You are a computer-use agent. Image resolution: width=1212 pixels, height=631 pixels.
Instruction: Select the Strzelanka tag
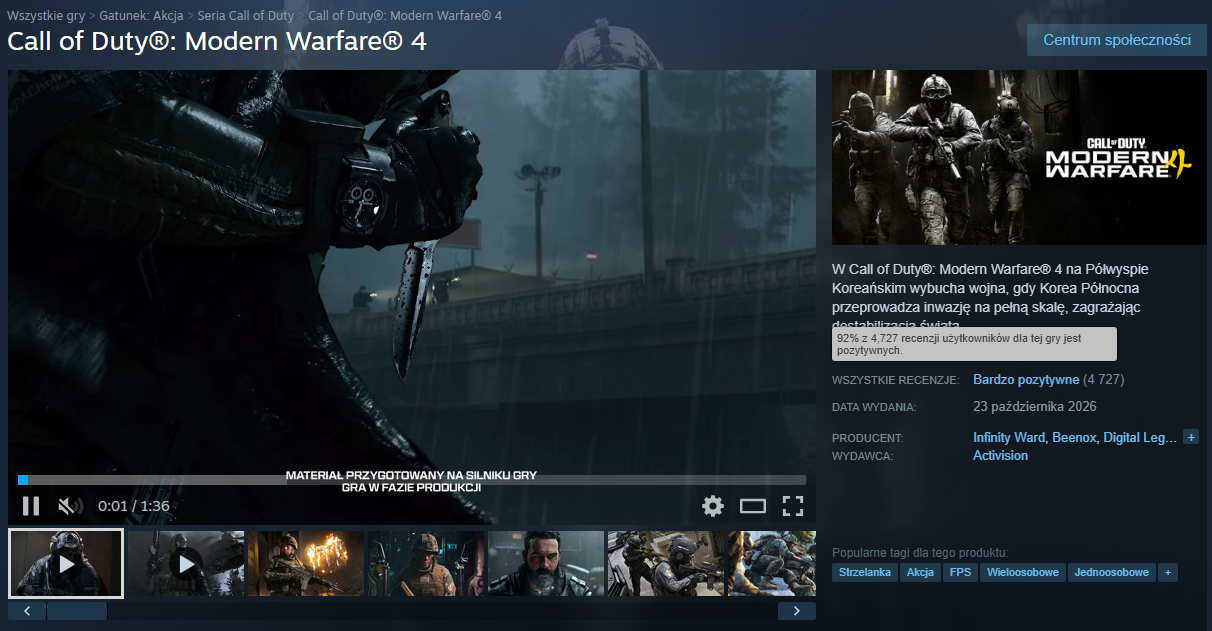(865, 573)
